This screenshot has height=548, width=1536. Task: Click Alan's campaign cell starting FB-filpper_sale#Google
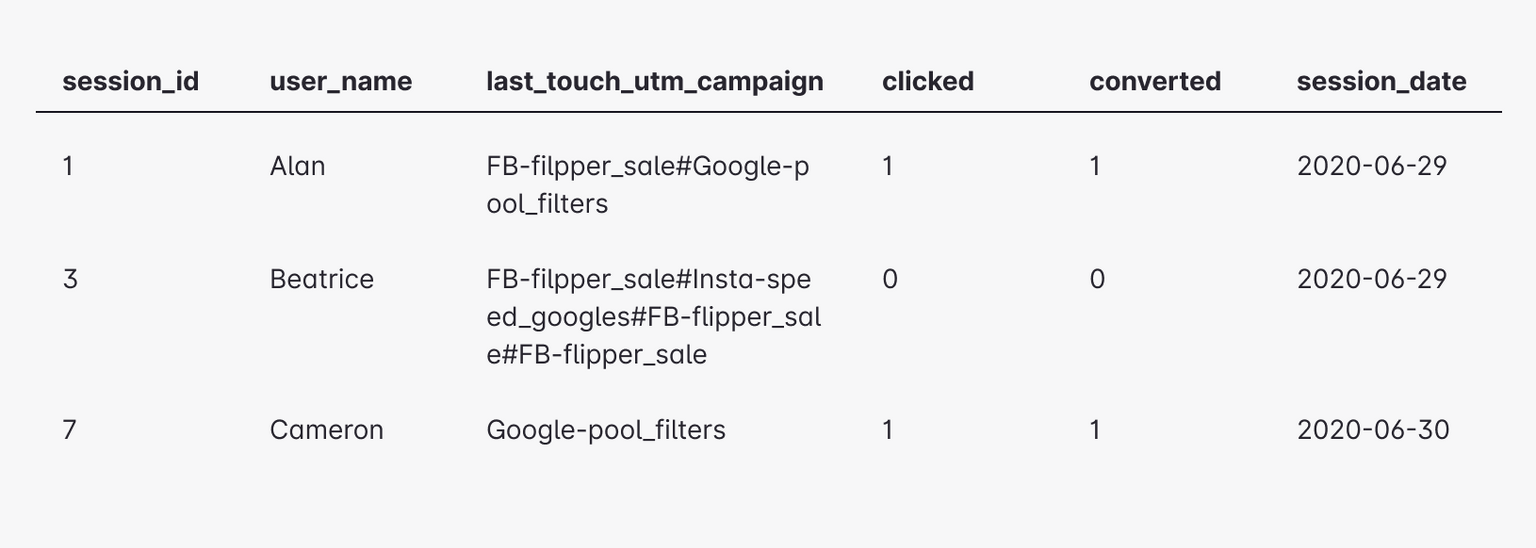tap(648, 185)
